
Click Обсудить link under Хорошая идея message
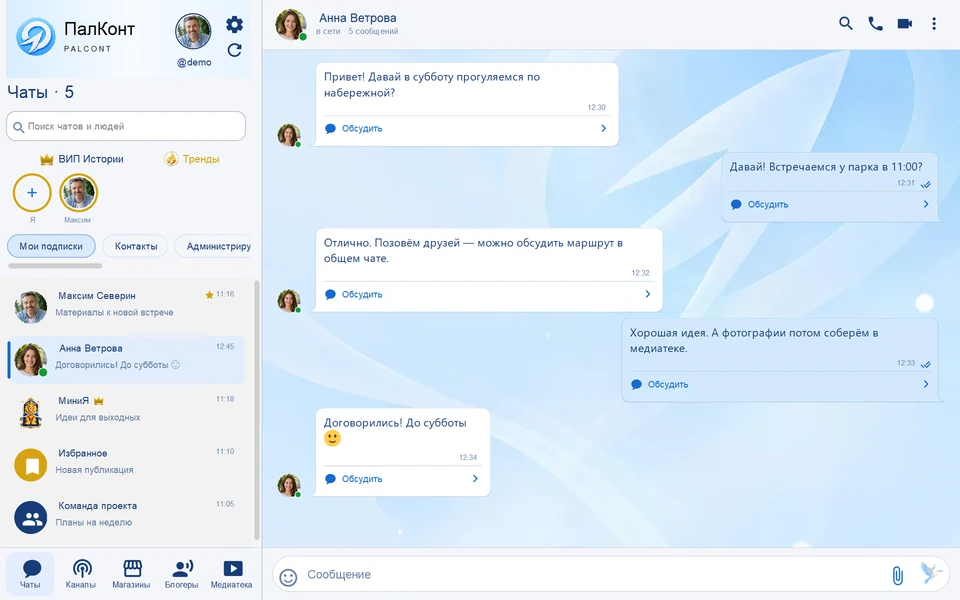coord(667,384)
